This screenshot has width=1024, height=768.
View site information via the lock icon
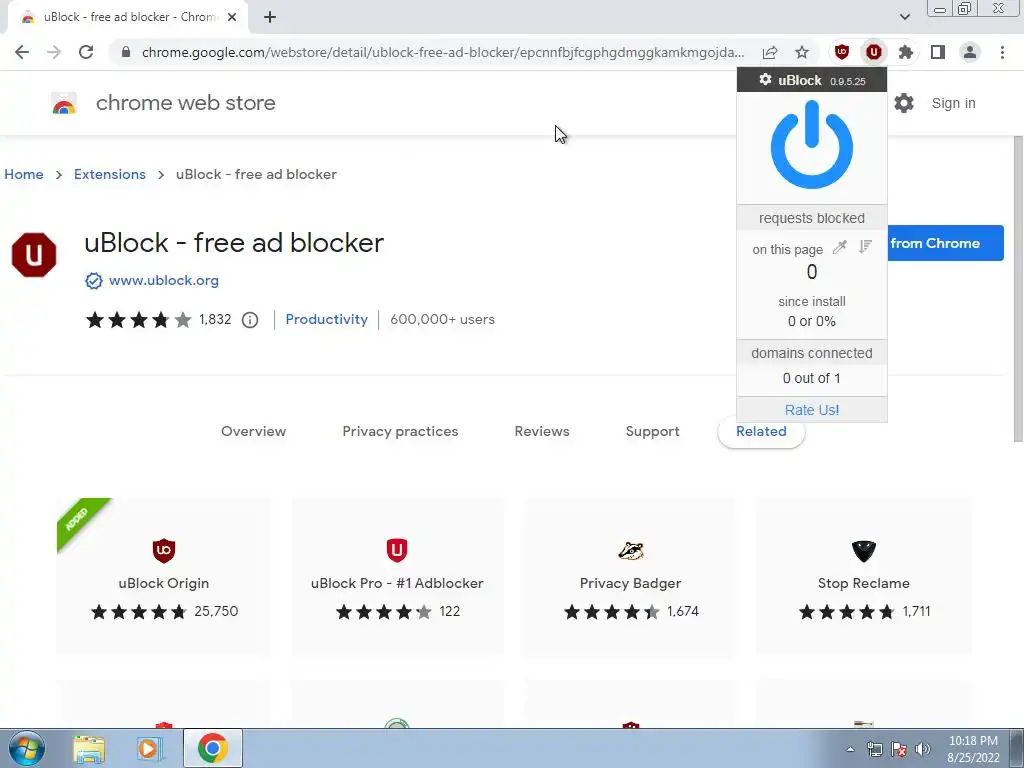coord(126,52)
